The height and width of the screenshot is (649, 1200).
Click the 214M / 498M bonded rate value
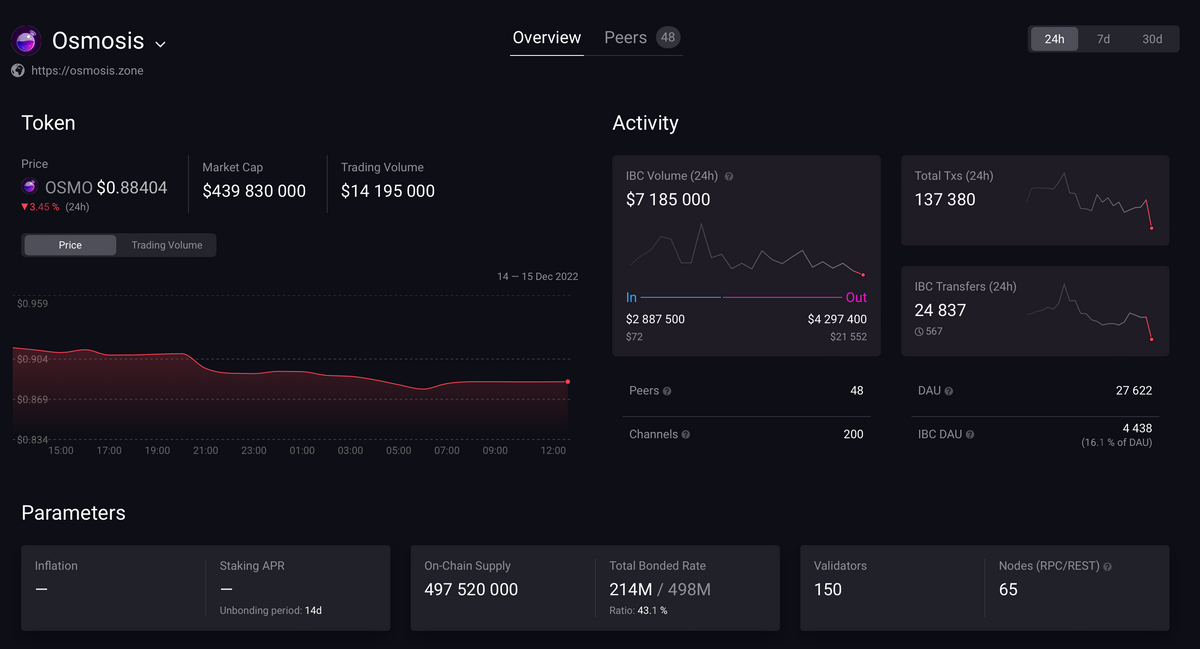pos(660,590)
